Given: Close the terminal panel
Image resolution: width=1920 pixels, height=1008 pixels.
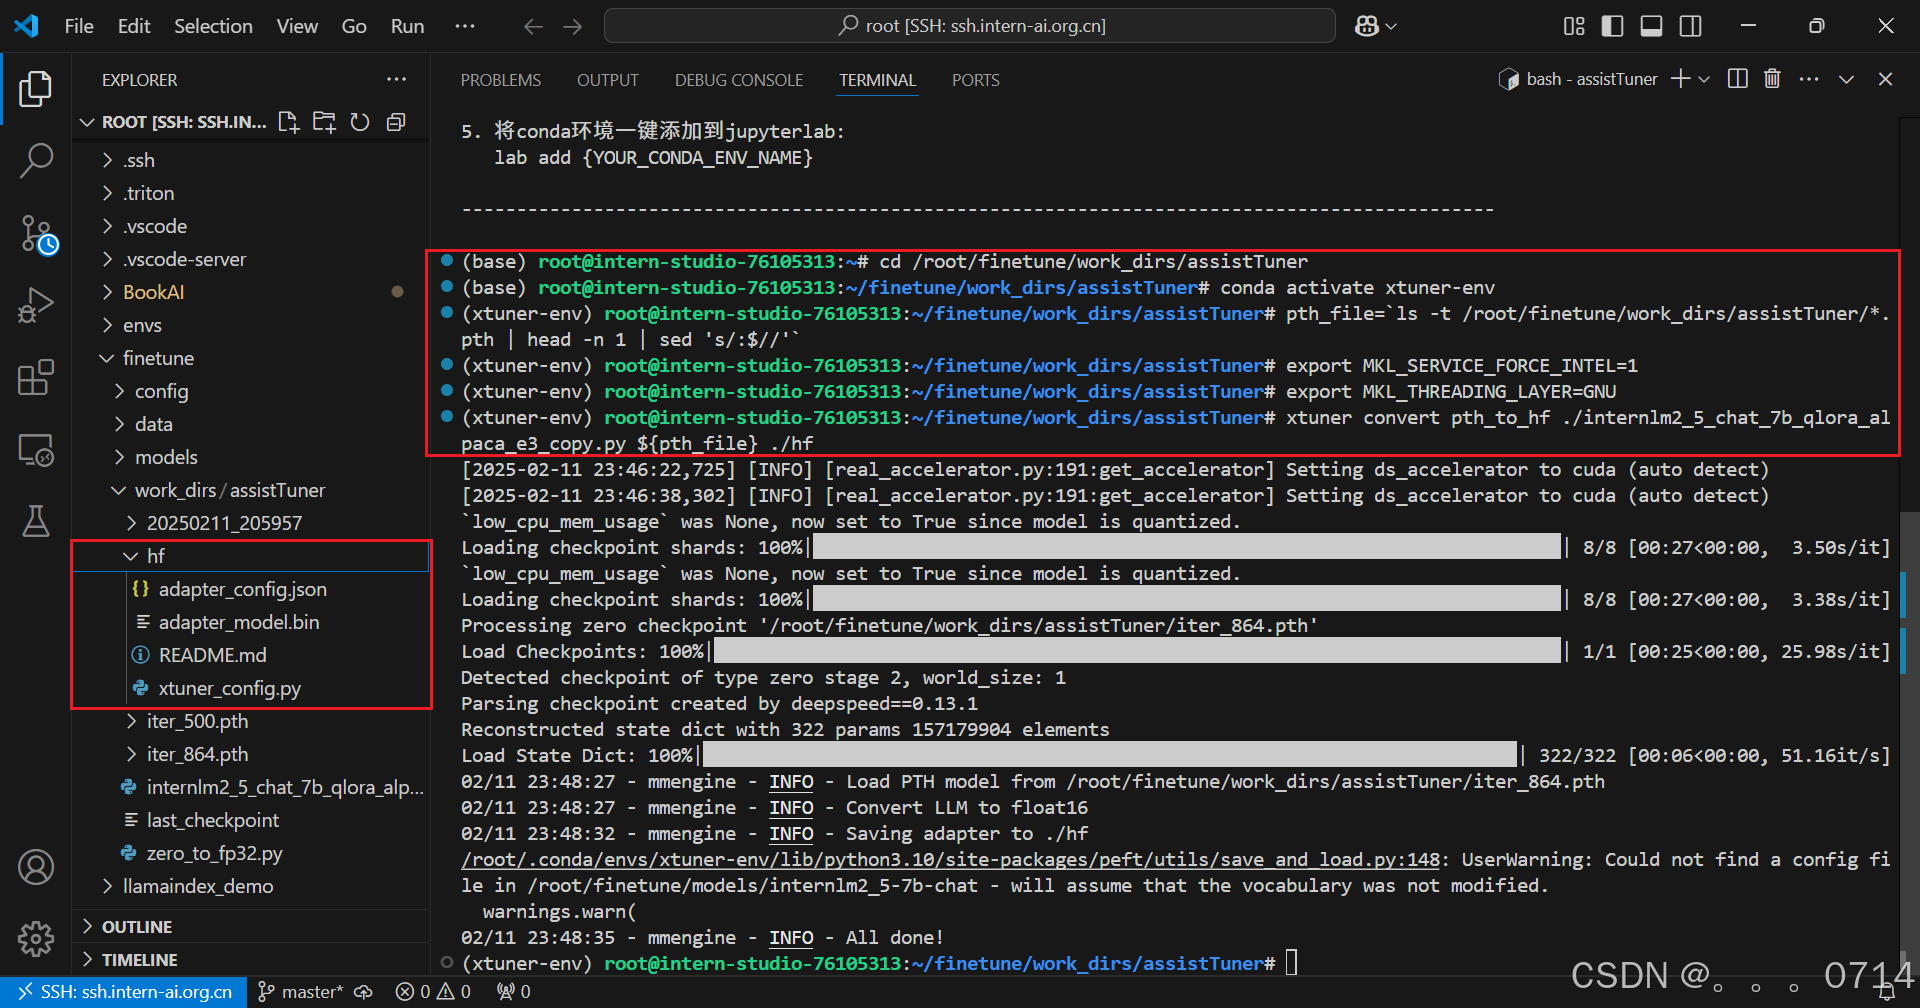Looking at the screenshot, I should pyautogui.click(x=1885, y=79).
